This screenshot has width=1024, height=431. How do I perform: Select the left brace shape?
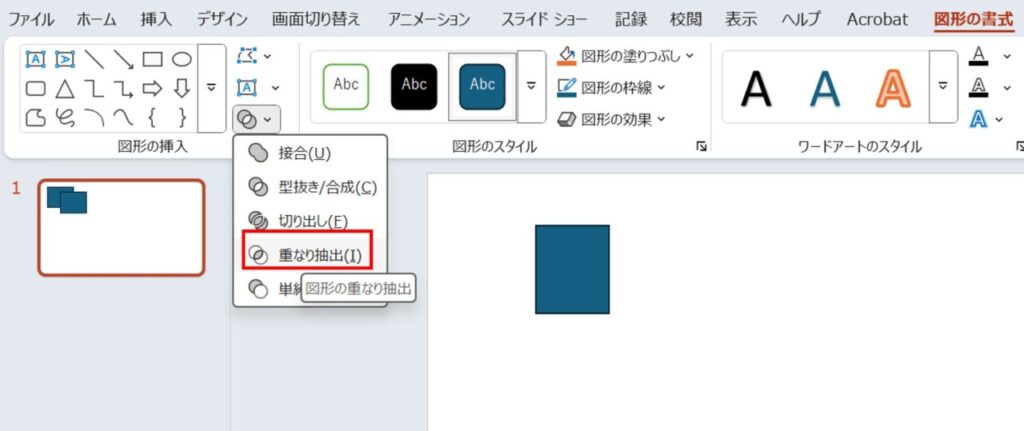(x=152, y=118)
